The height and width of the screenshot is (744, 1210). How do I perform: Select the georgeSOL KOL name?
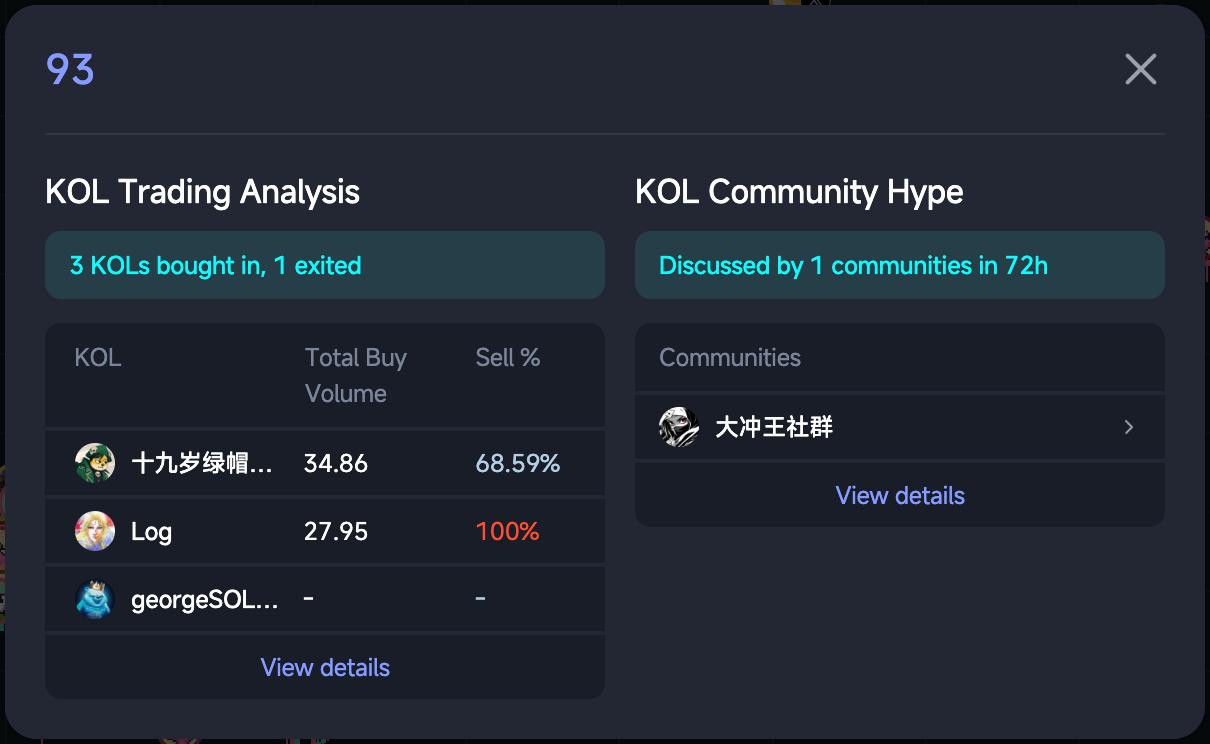(205, 599)
